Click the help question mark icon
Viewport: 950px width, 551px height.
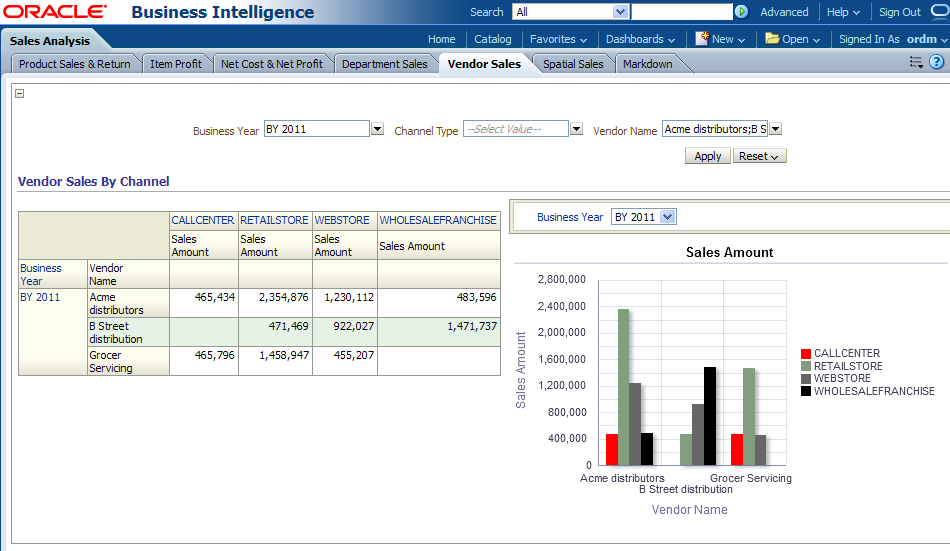click(x=936, y=62)
